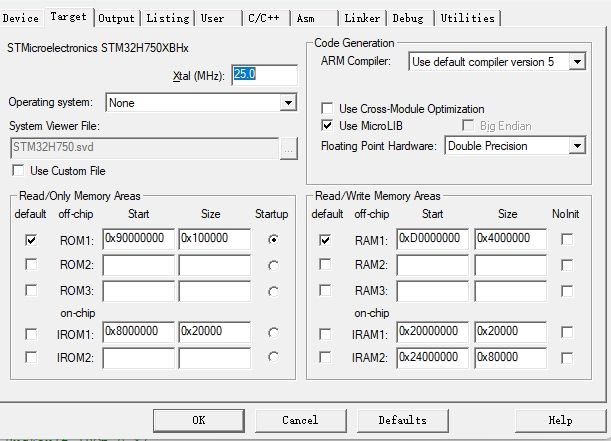Check the IROM2 default checkbox
Viewport: 611px width, 441px height.
coord(31,357)
